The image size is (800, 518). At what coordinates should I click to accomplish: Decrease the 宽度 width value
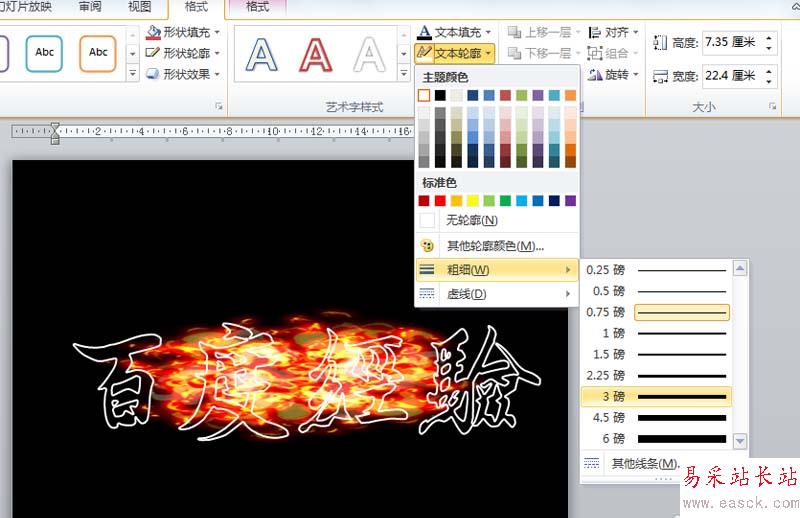(769, 82)
